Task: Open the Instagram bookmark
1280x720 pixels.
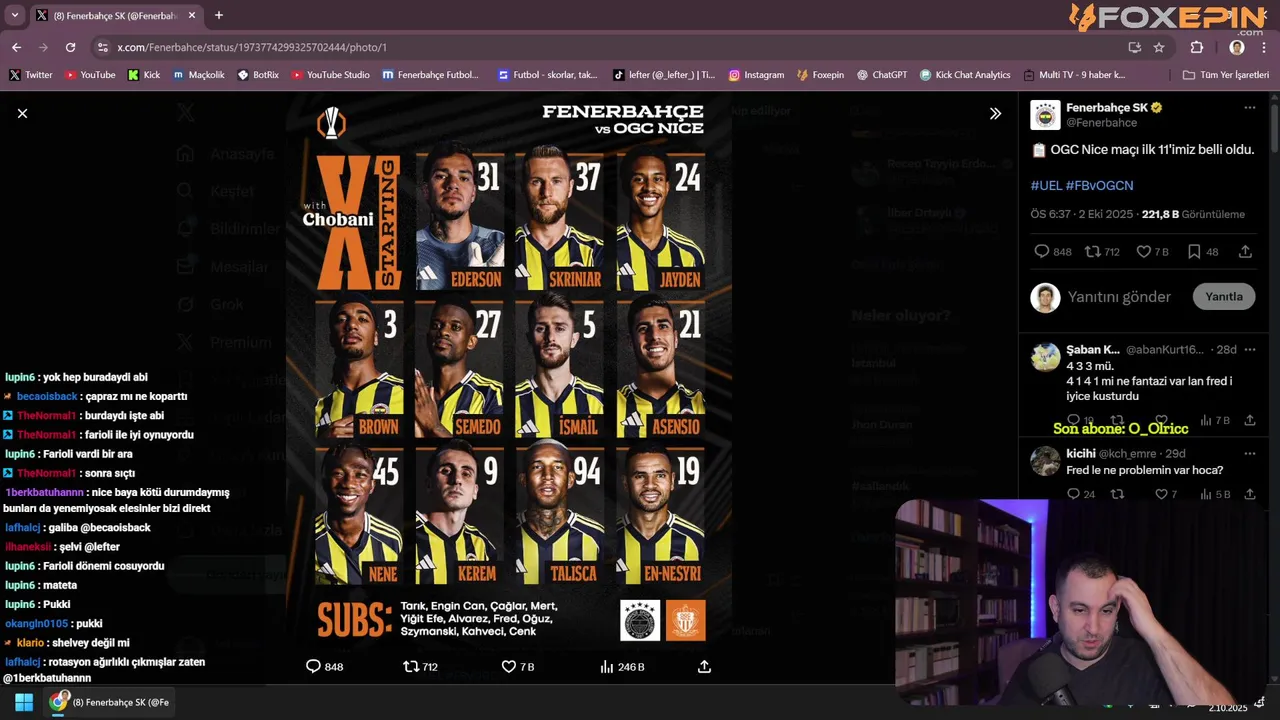Action: click(756, 75)
